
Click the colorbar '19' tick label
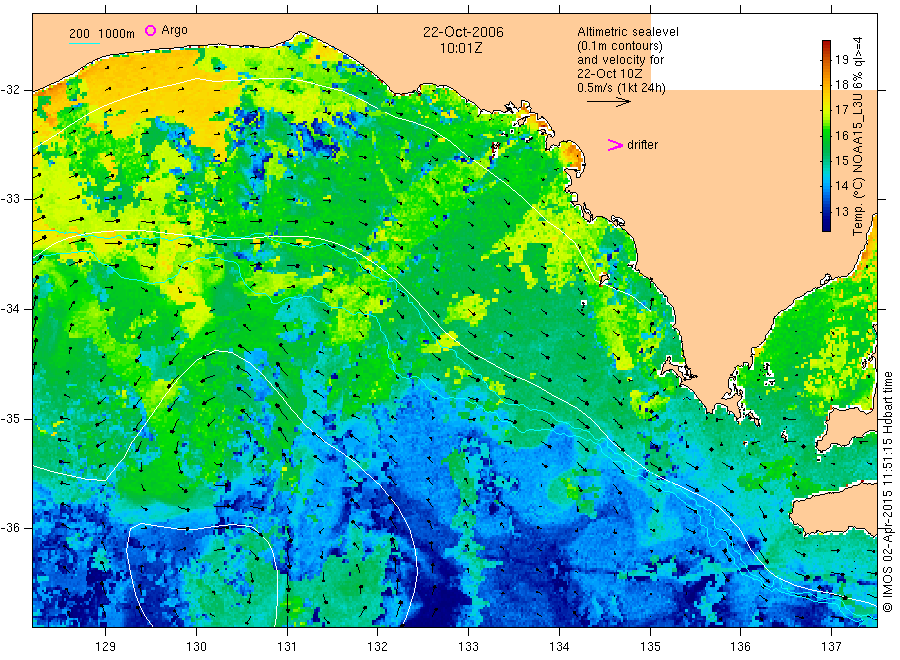pos(841,60)
